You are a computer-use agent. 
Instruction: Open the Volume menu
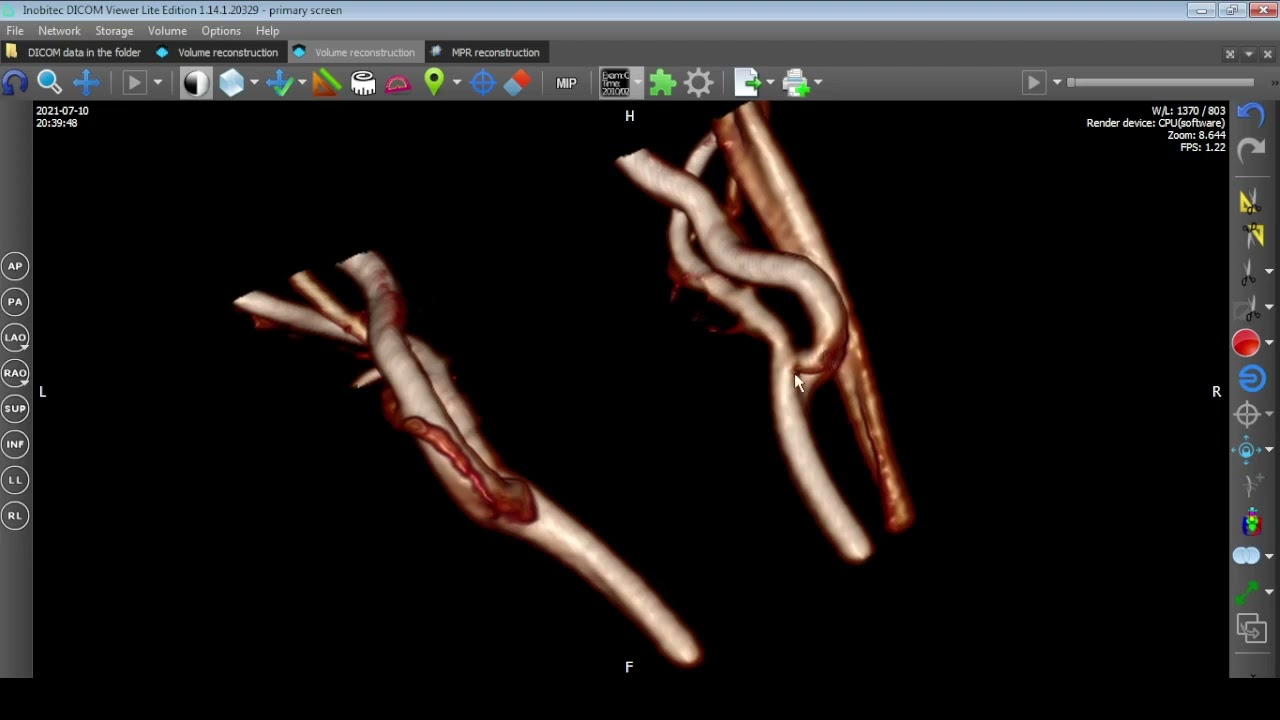pos(167,31)
